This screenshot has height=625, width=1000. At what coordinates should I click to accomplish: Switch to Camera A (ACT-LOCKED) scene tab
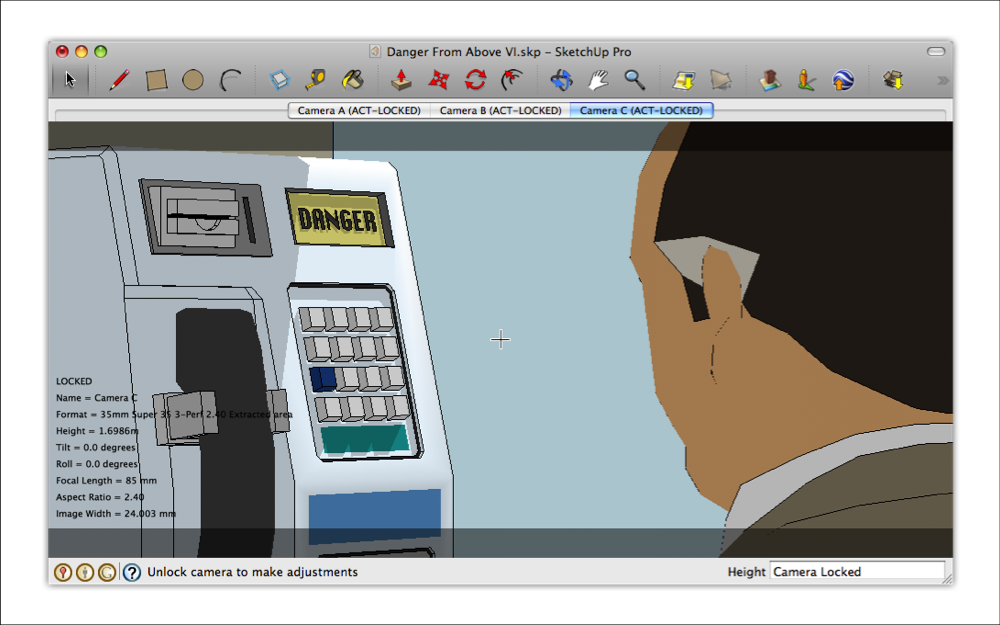tap(359, 110)
